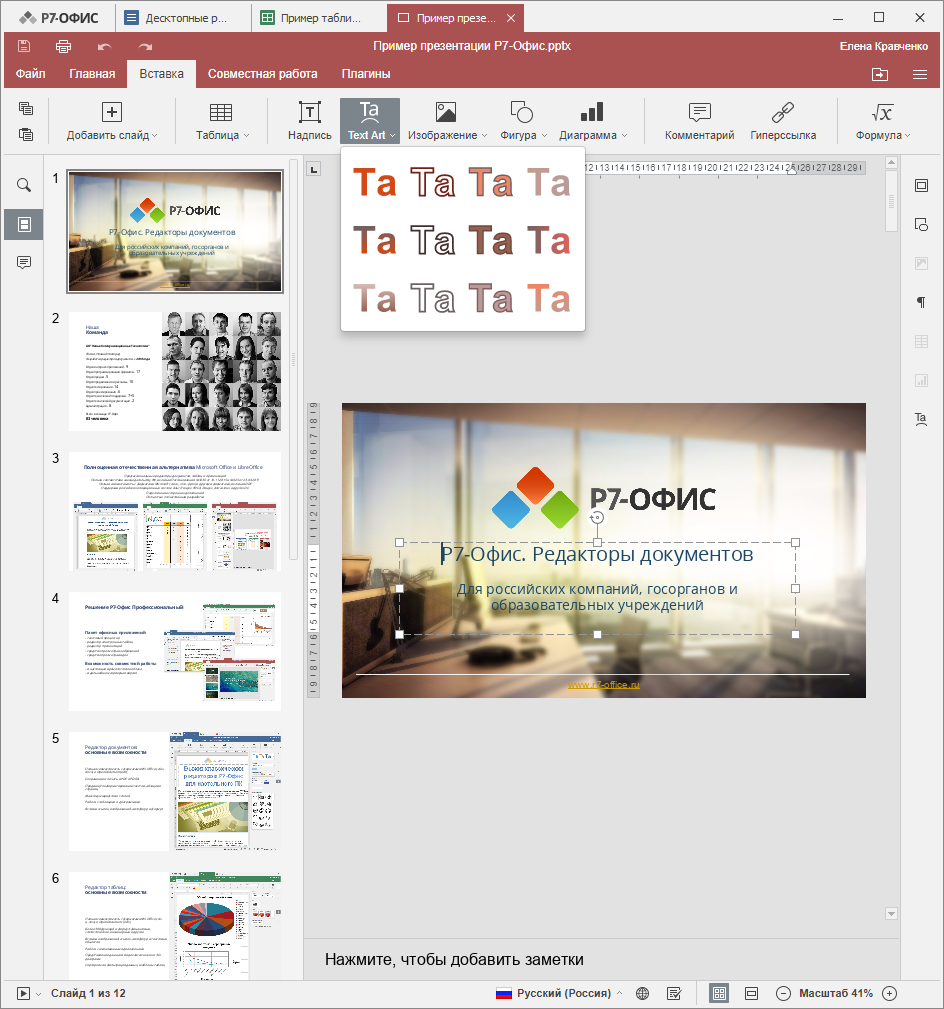Pick the last orange gradient Text Art style
The height and width of the screenshot is (1009, 944).
[549, 299]
